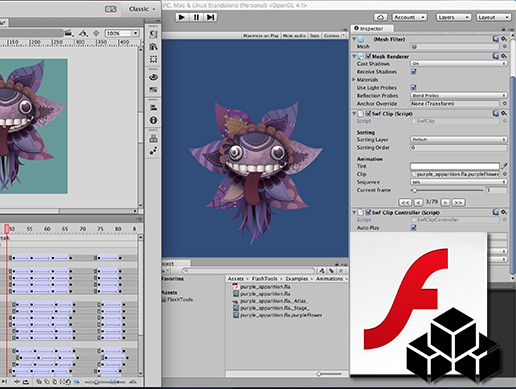
Task: Pause the Unity game preview
Action: coord(196,17)
